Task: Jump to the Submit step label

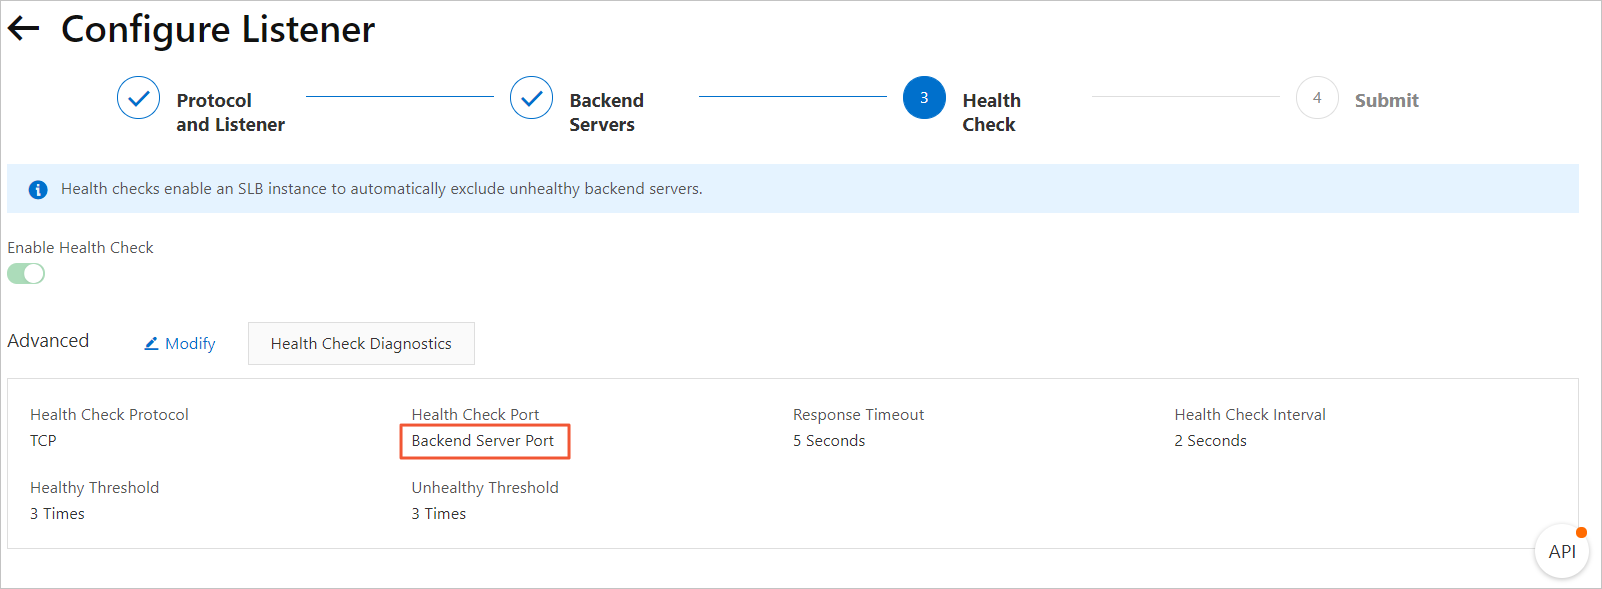Action: (x=1386, y=100)
